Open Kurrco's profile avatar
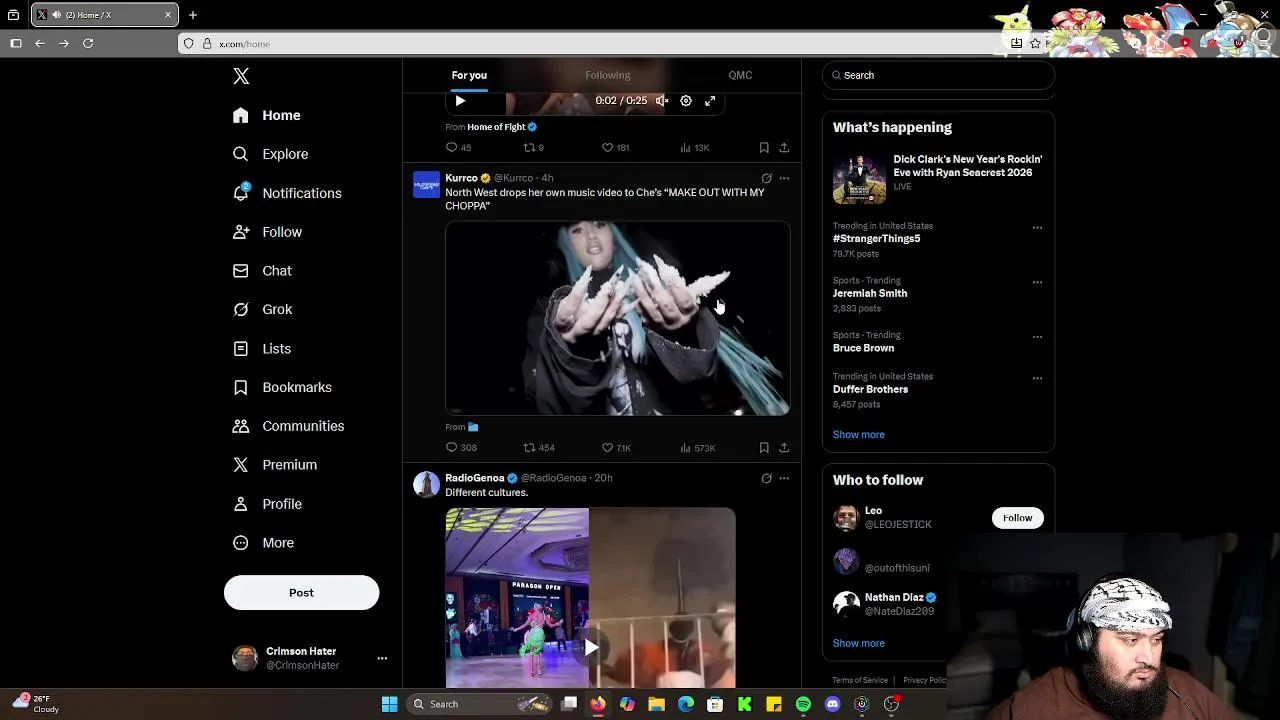Screen dimensions: 1280x720 click(x=427, y=185)
